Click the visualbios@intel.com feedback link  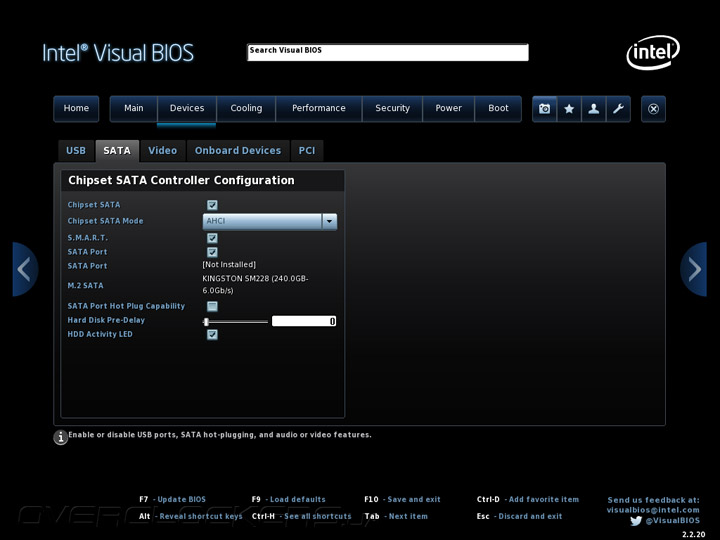pos(653,510)
